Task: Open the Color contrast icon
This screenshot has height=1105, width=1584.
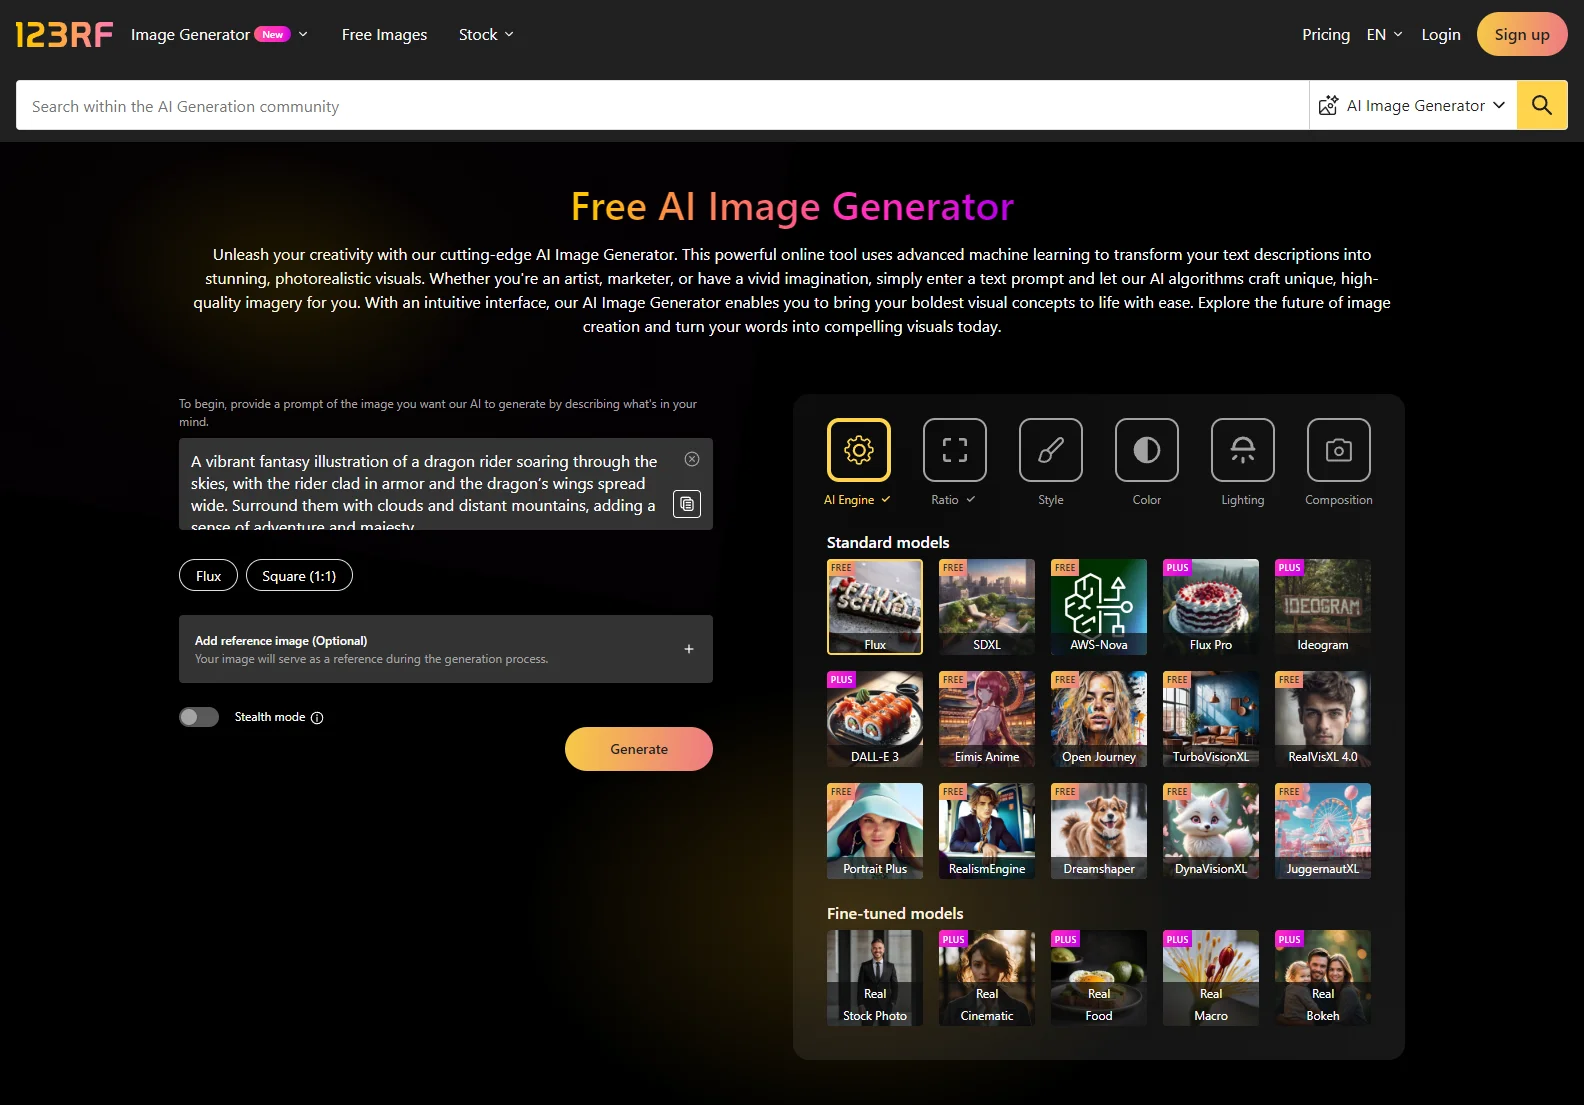Action: tap(1147, 450)
